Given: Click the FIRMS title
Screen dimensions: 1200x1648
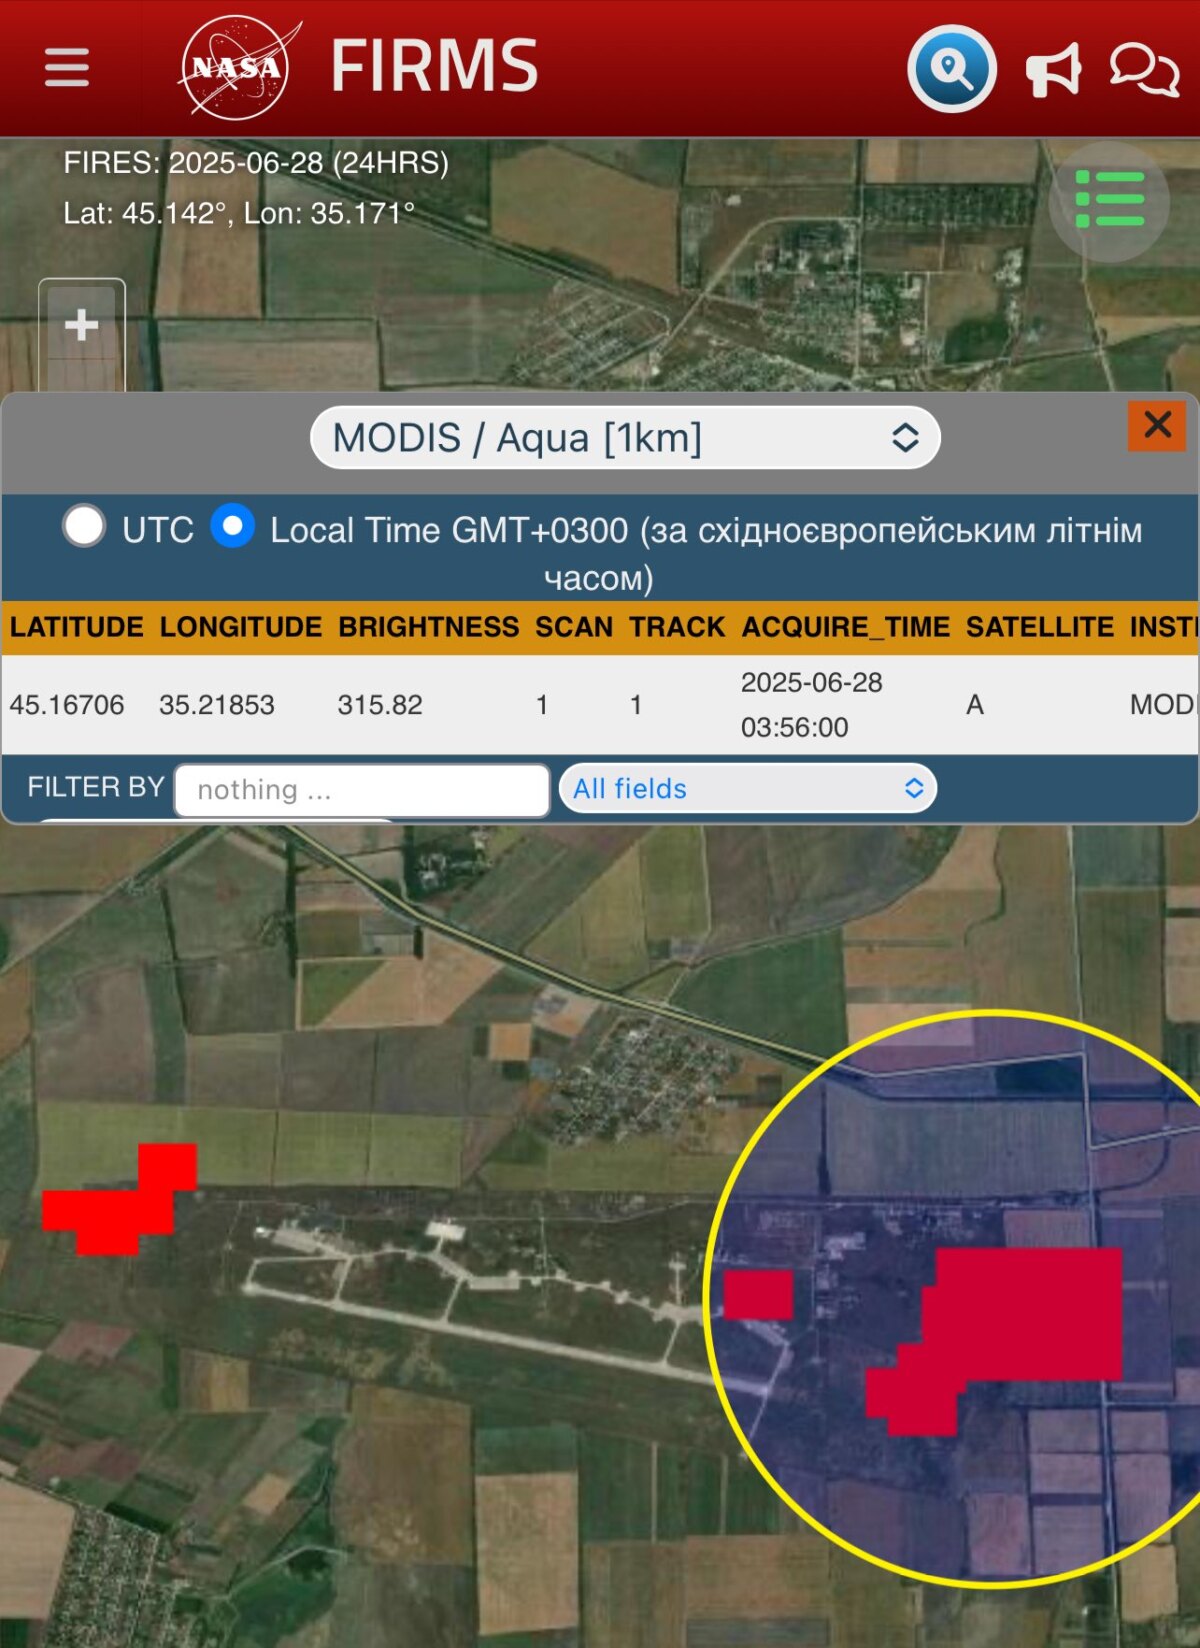Looking at the screenshot, I should pos(434,67).
